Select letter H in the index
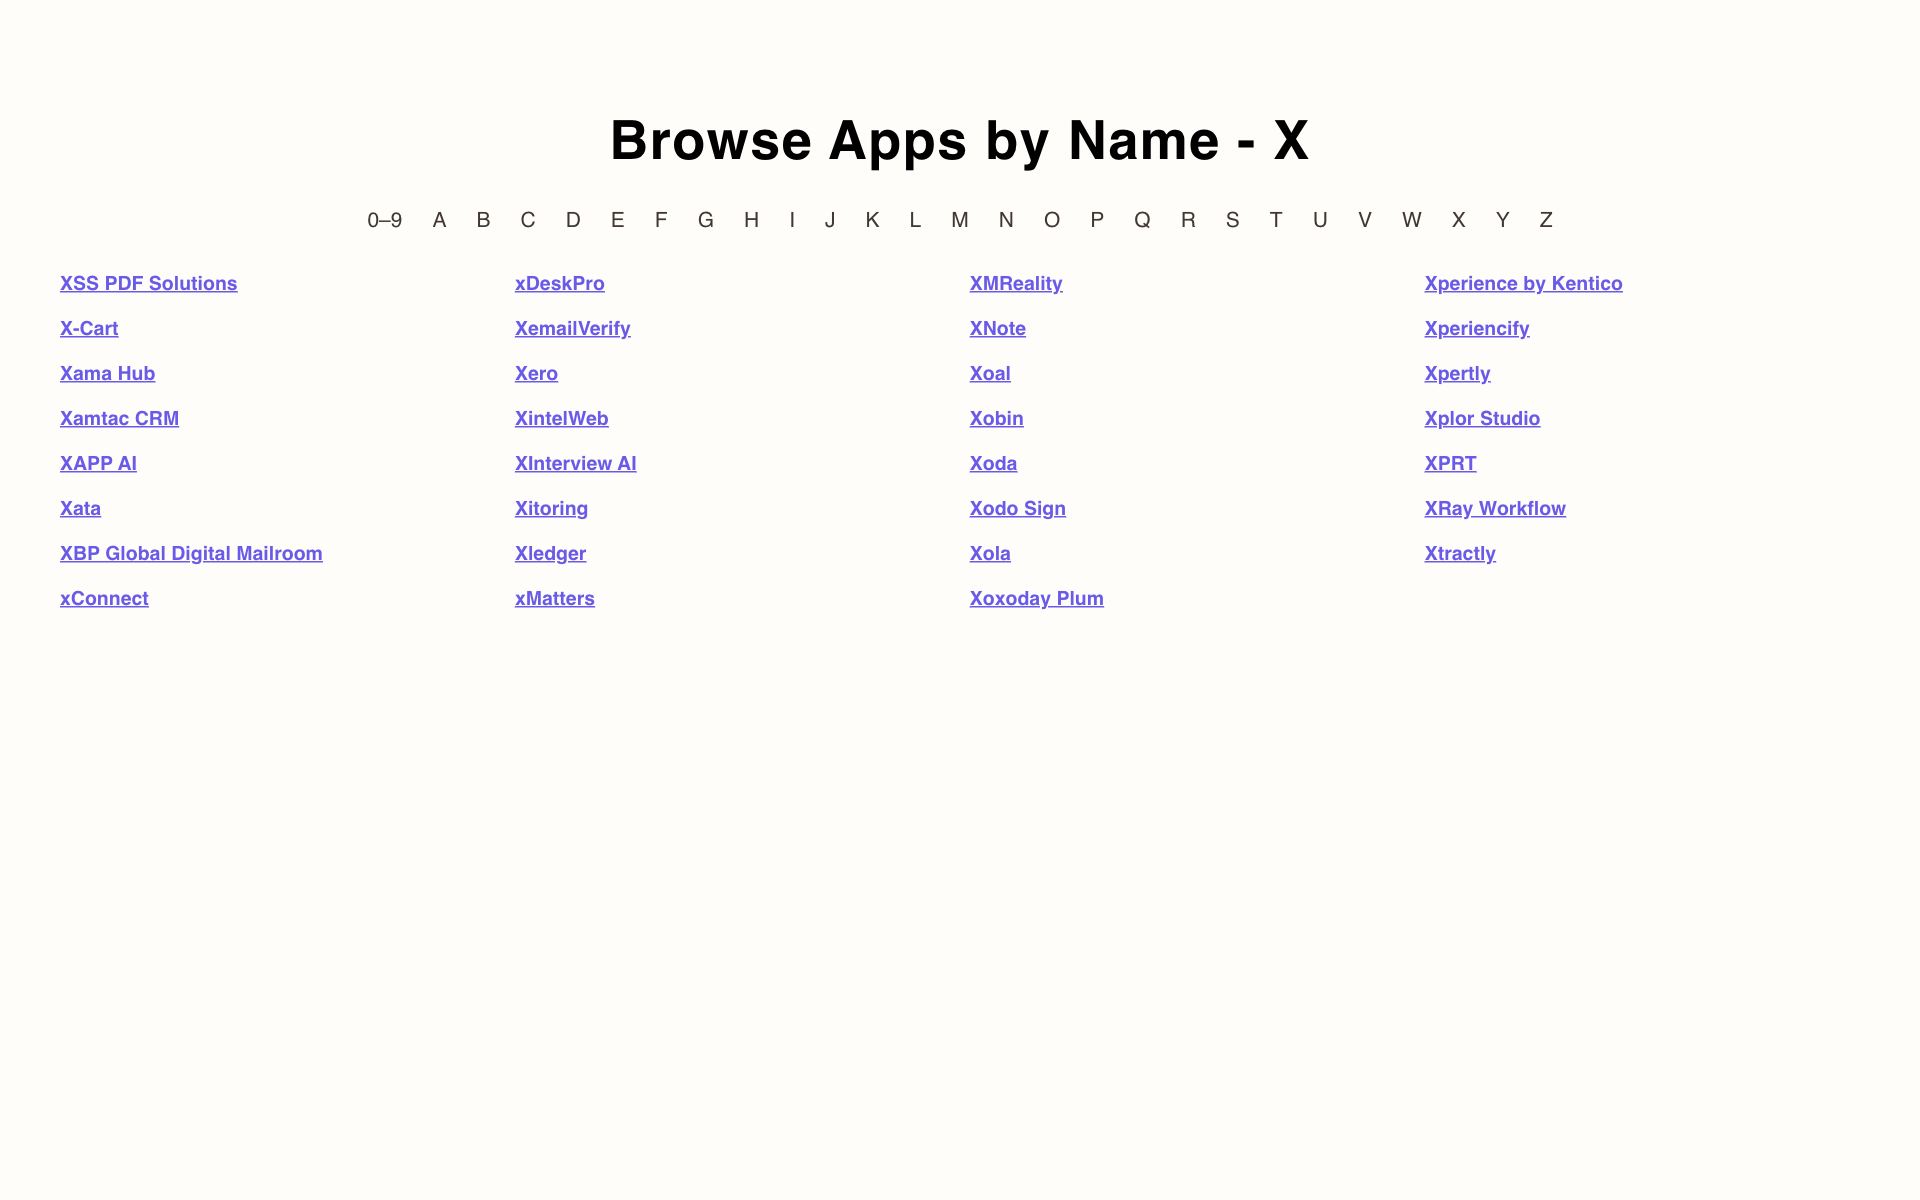 pos(751,220)
